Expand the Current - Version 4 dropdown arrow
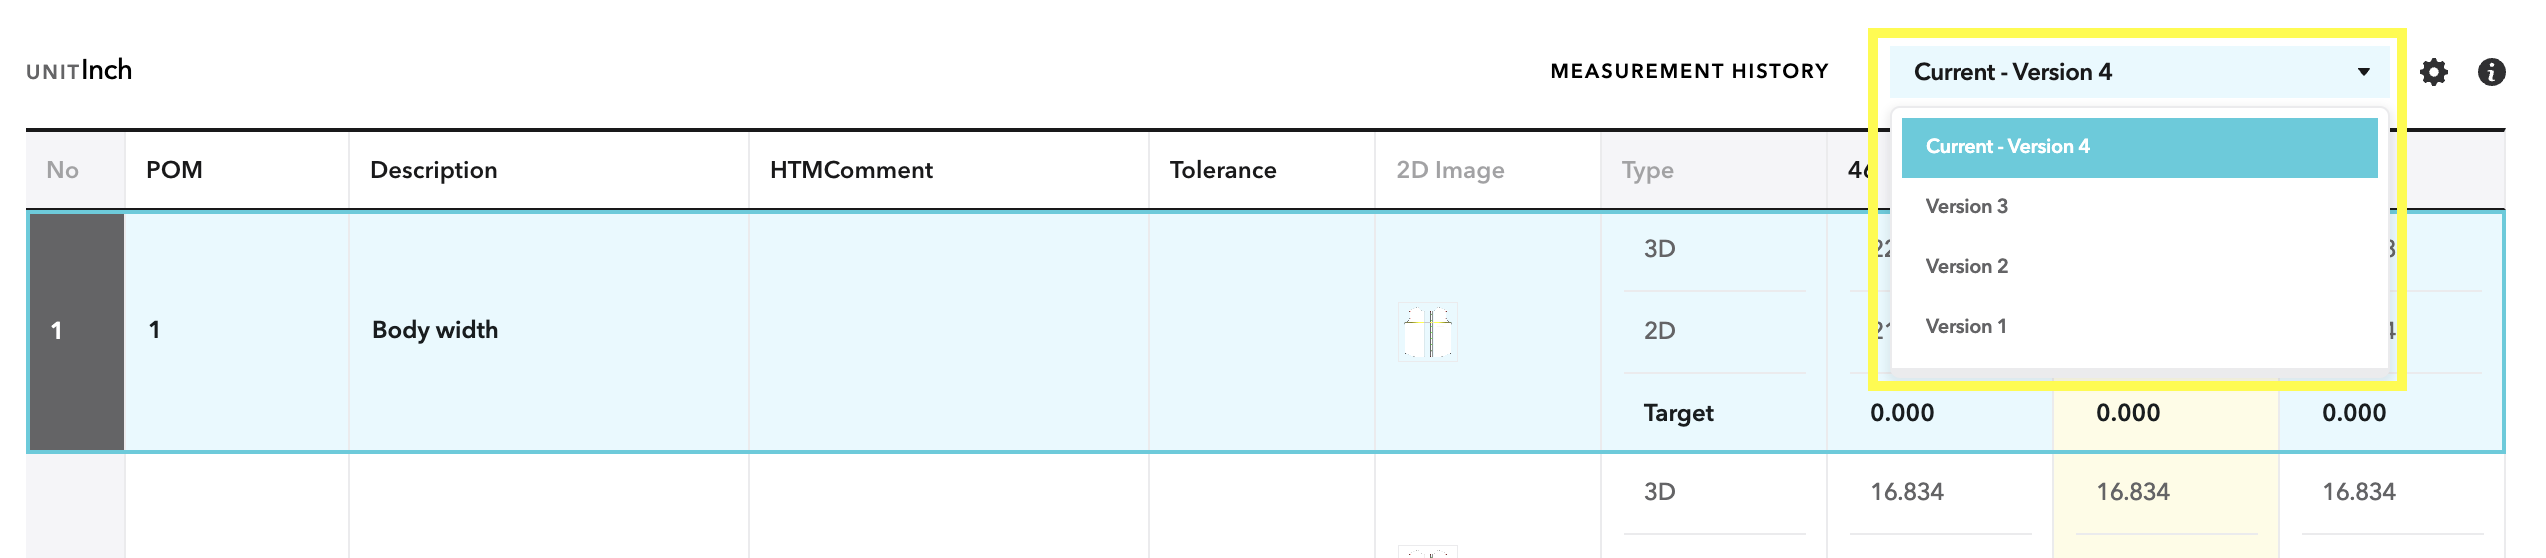The width and height of the screenshot is (2546, 558). point(2363,72)
